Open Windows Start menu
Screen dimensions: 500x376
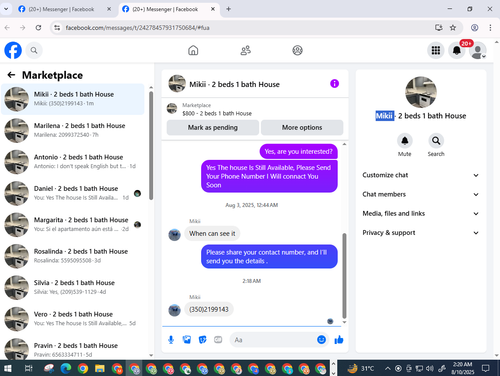click(x=8, y=368)
